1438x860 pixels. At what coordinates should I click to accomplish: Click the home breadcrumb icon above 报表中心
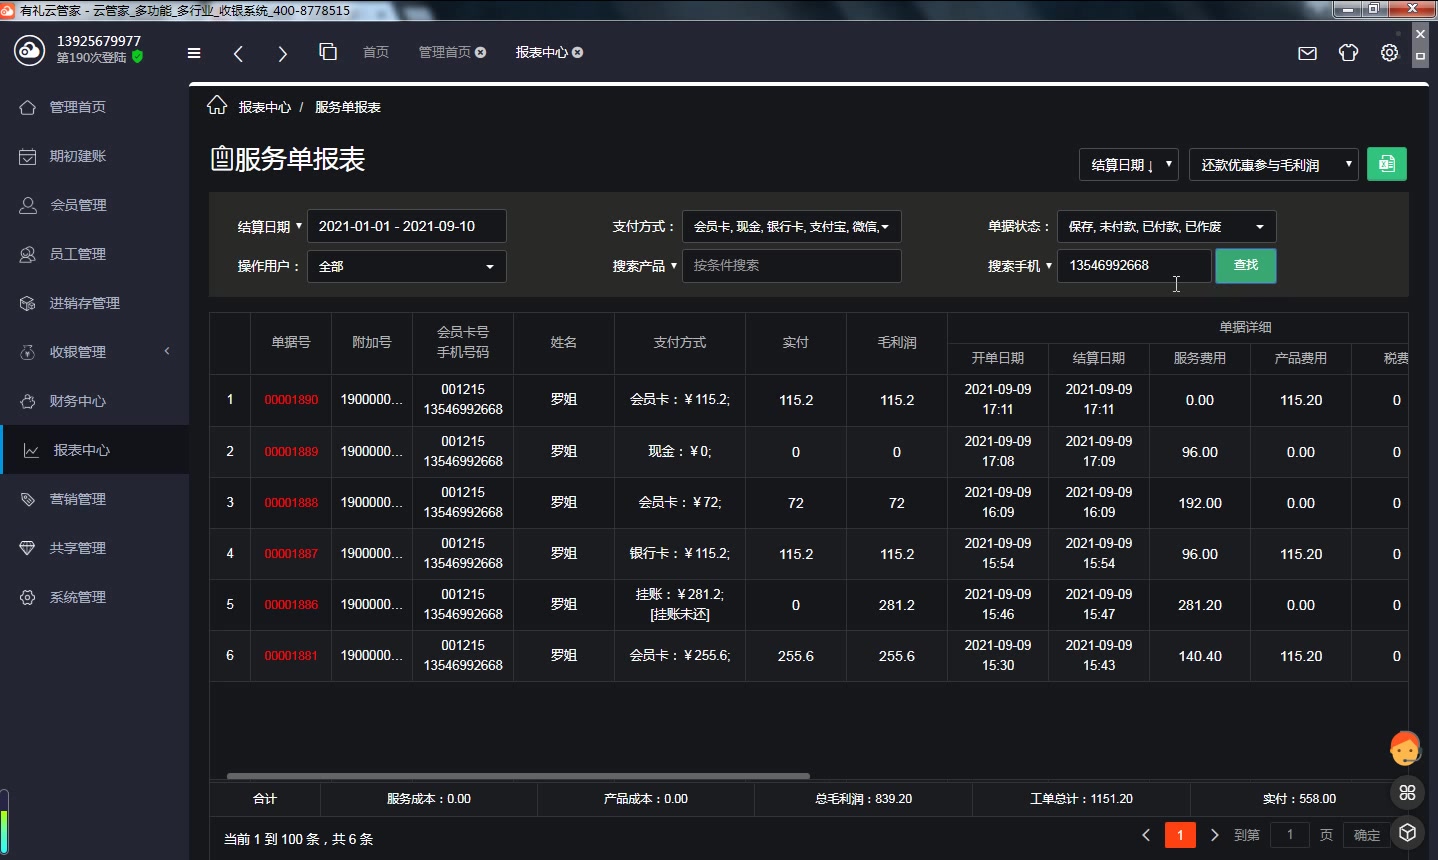(217, 104)
